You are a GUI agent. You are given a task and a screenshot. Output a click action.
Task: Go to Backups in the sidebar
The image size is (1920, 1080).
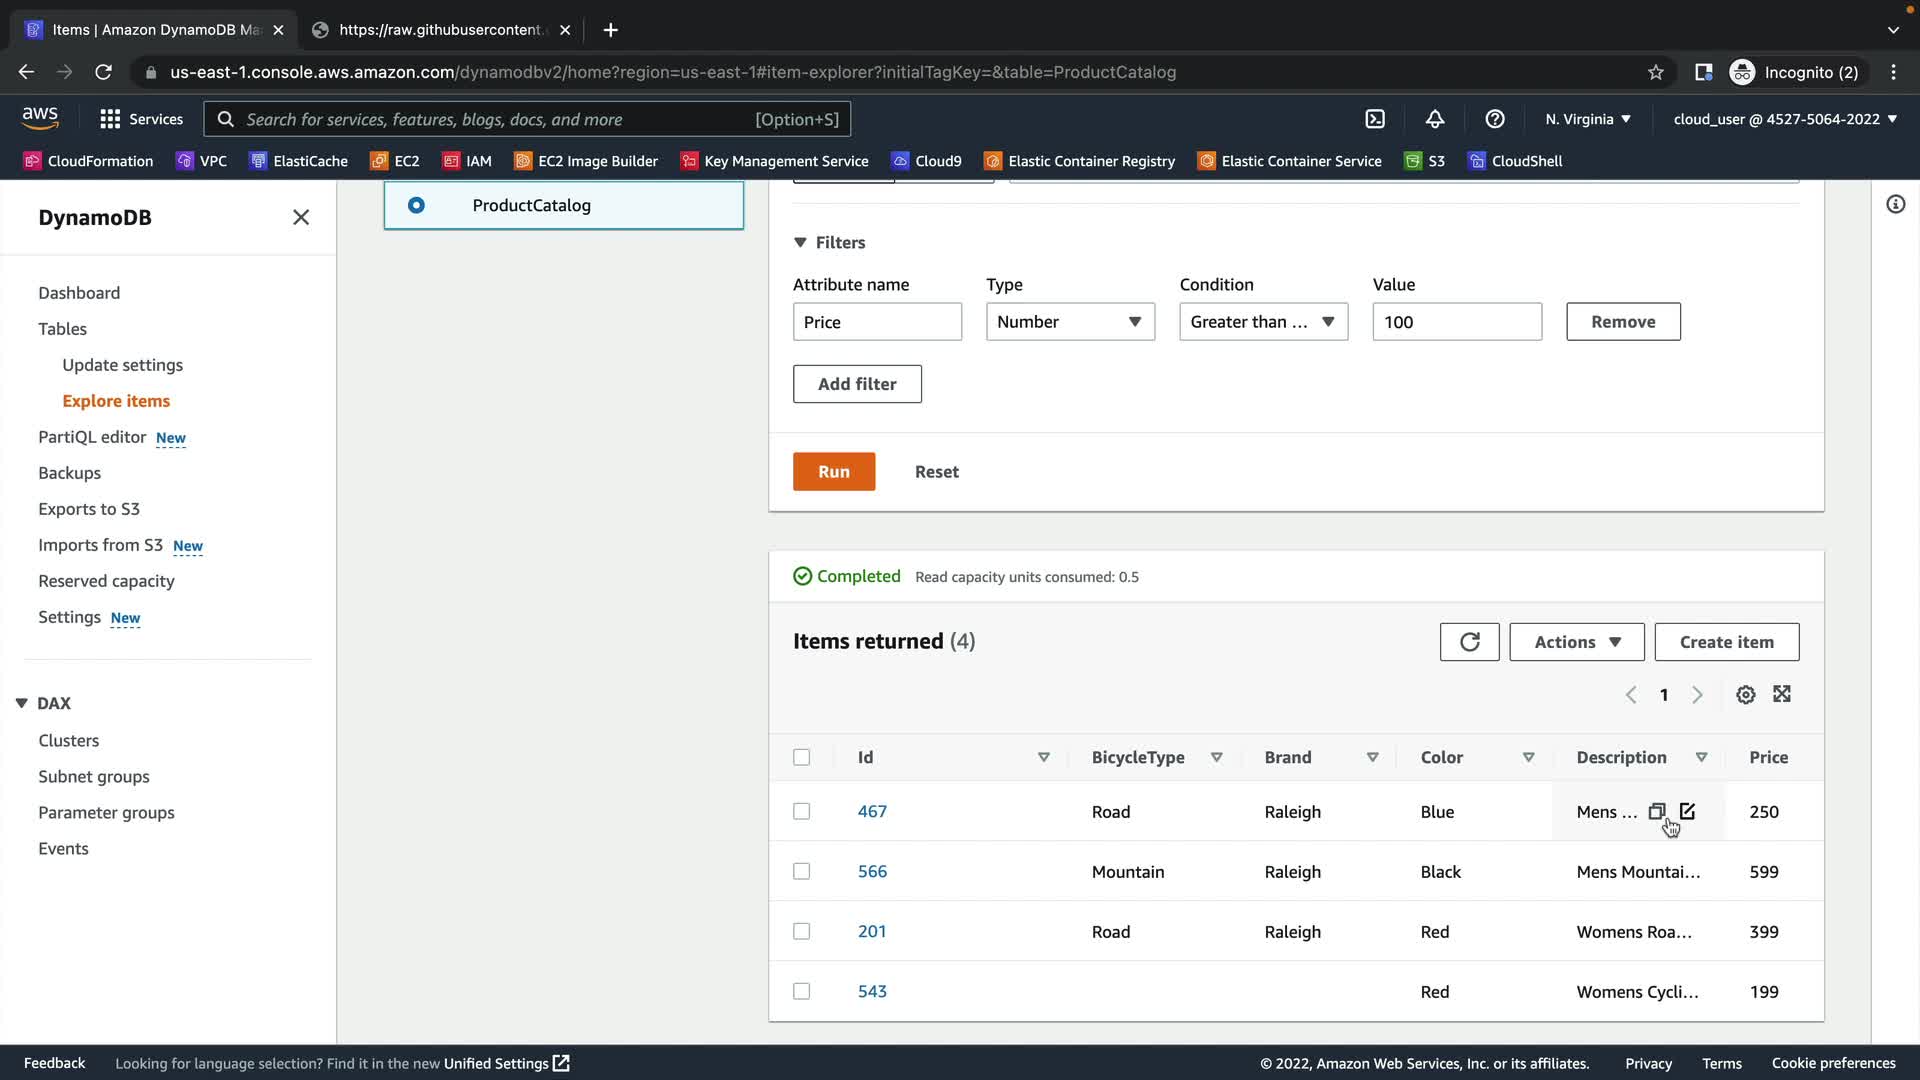[x=69, y=473]
